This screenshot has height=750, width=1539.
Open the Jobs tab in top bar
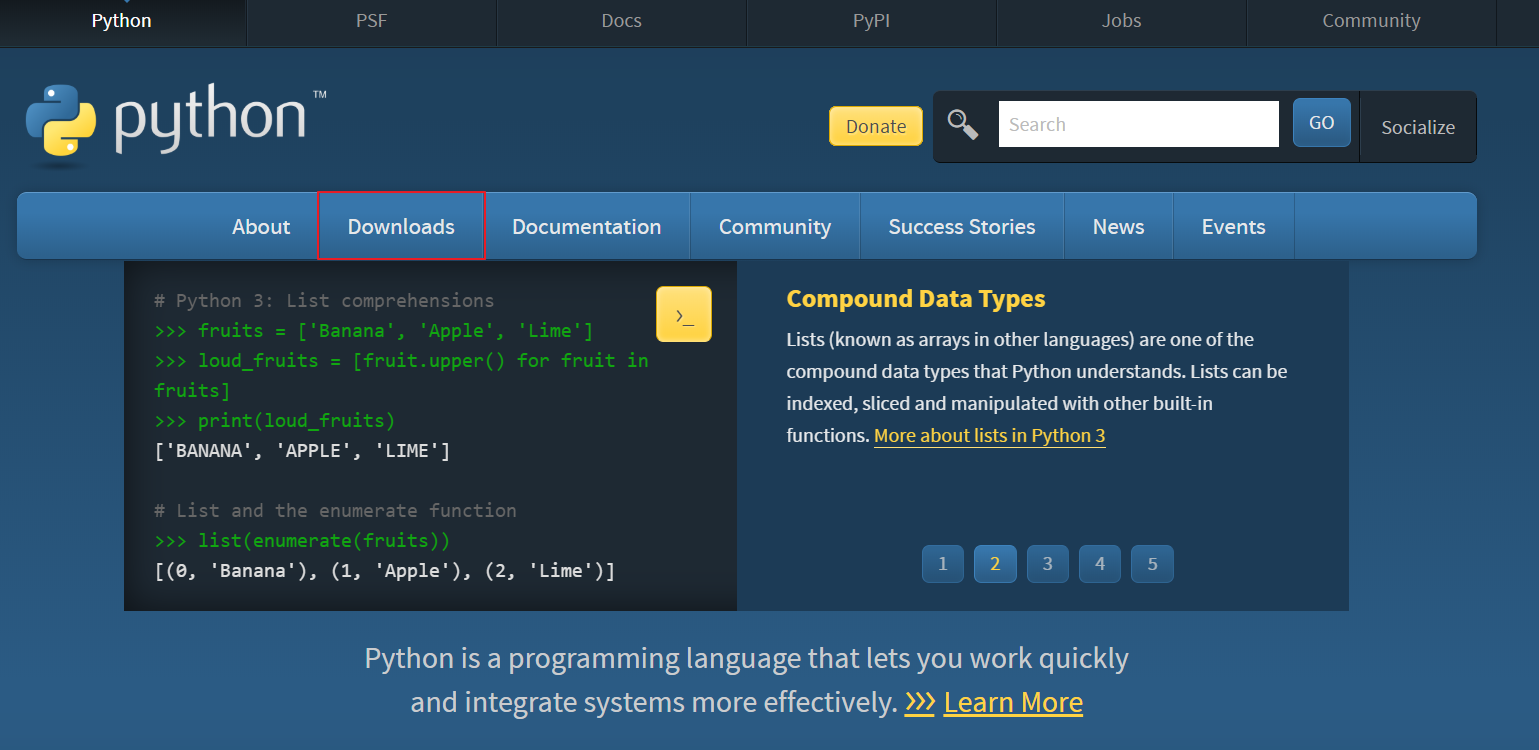tap(1121, 21)
